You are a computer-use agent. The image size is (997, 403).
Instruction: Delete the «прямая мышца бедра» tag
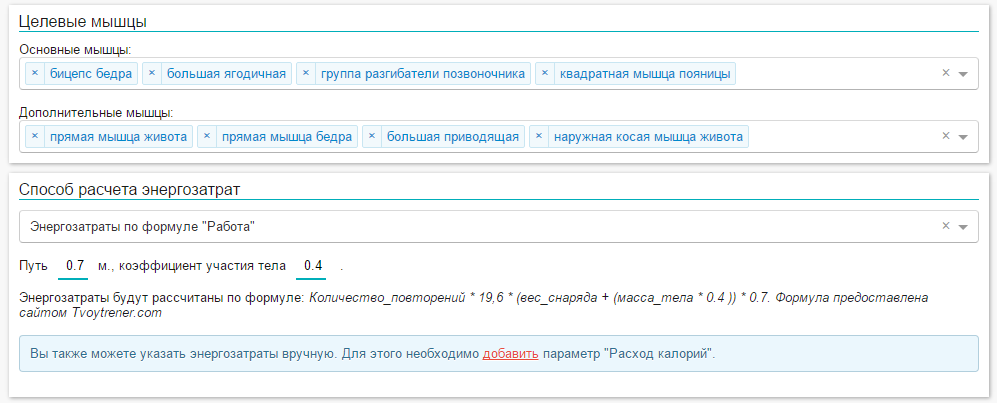[x=207, y=136]
